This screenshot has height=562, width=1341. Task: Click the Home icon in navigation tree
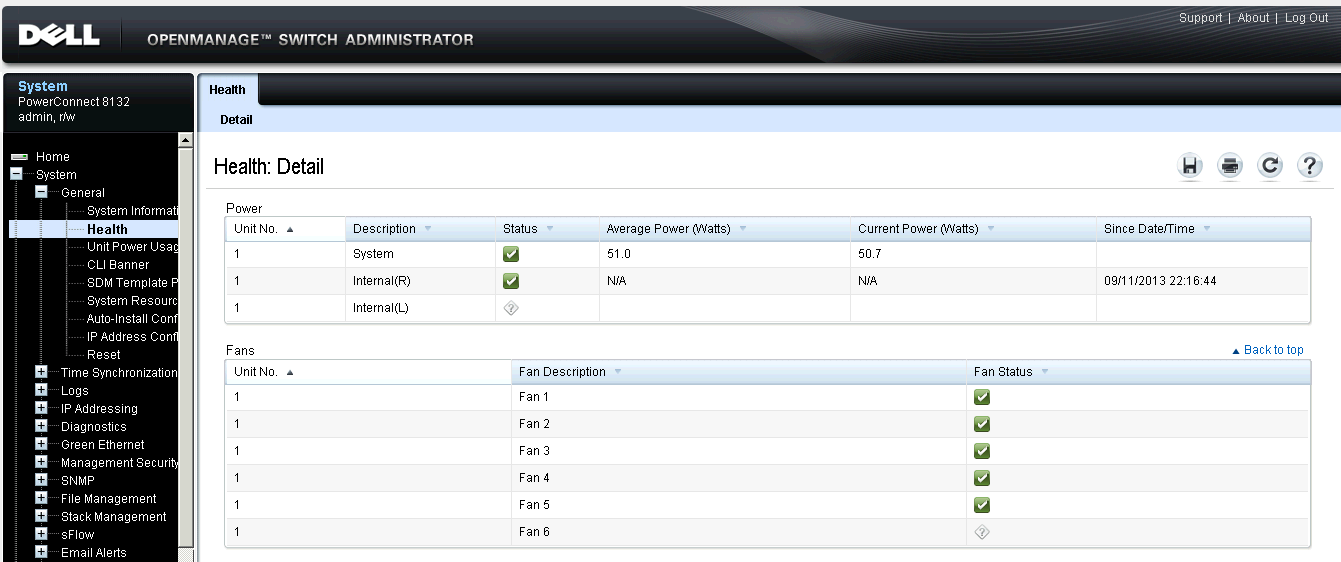[18, 157]
